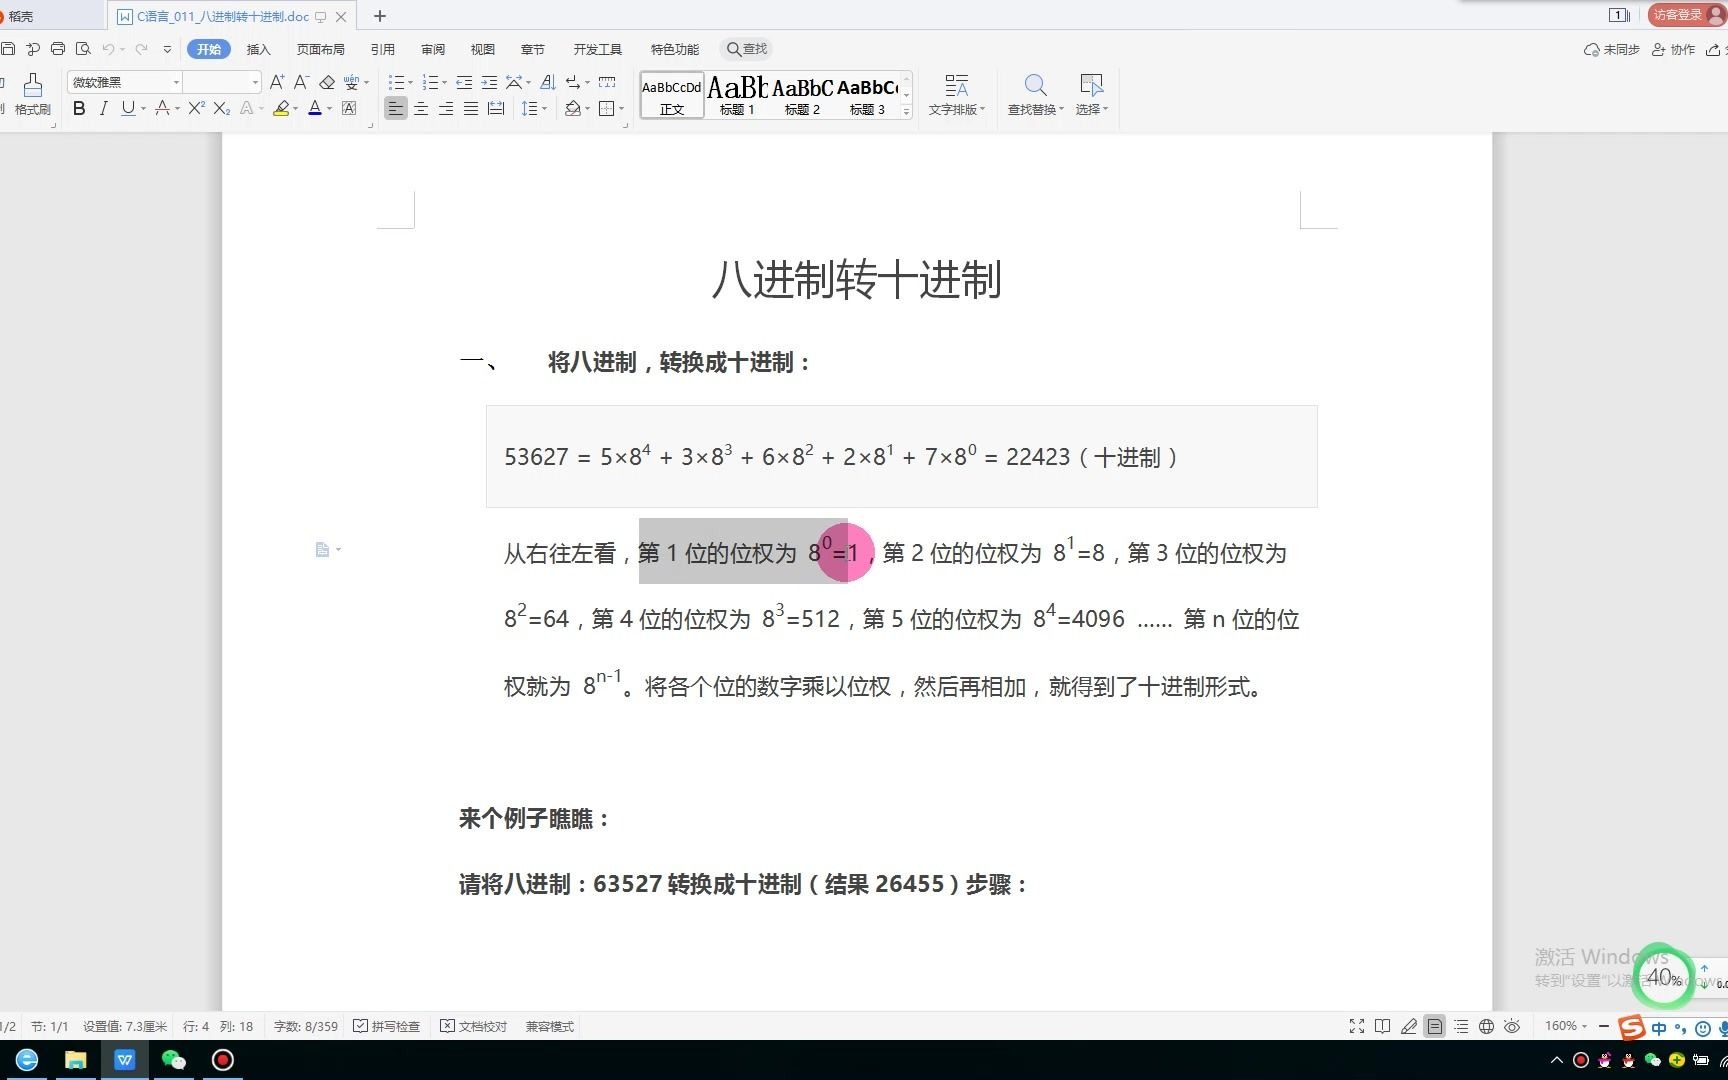Expand the styles gallery more arrow
The height and width of the screenshot is (1080, 1728).
906,112
